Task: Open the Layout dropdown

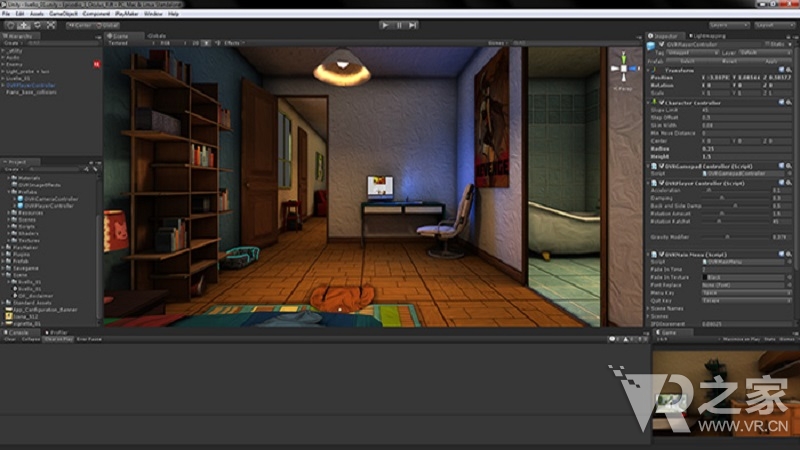Action: pyautogui.click(x=774, y=25)
